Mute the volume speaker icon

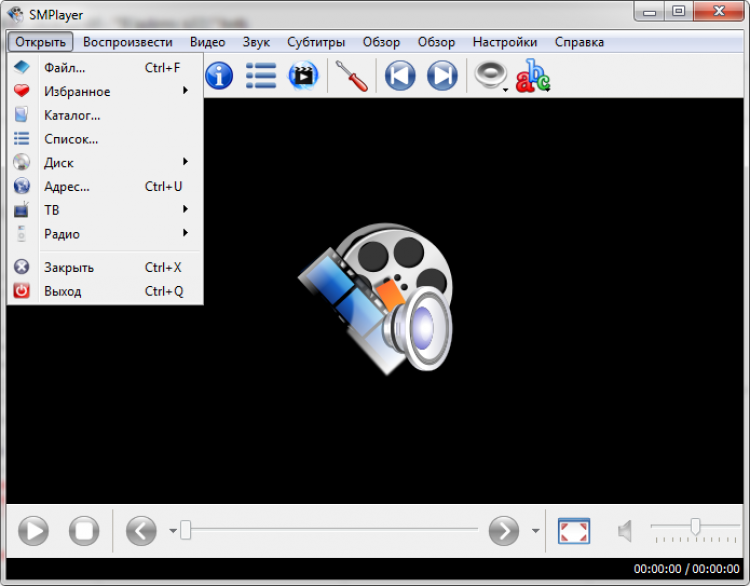(625, 531)
